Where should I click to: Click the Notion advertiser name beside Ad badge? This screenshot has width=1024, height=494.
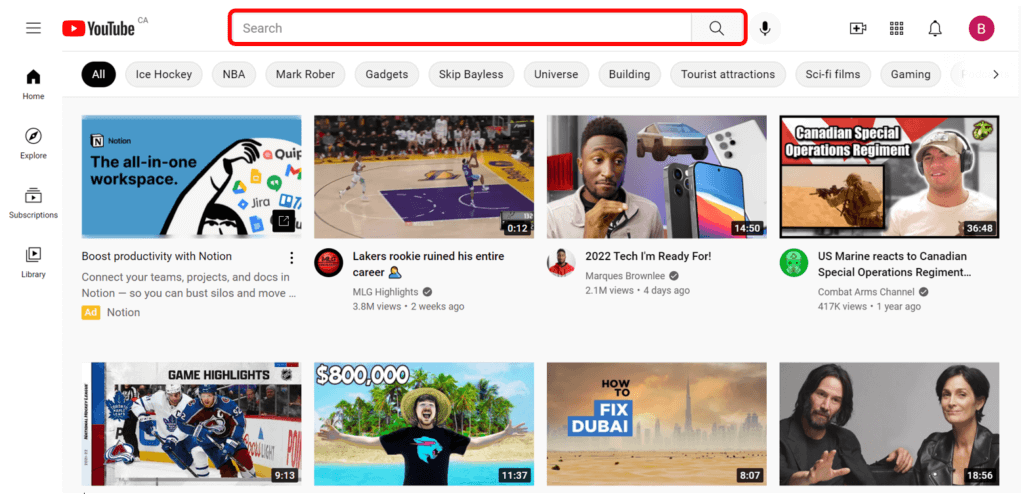pos(123,312)
